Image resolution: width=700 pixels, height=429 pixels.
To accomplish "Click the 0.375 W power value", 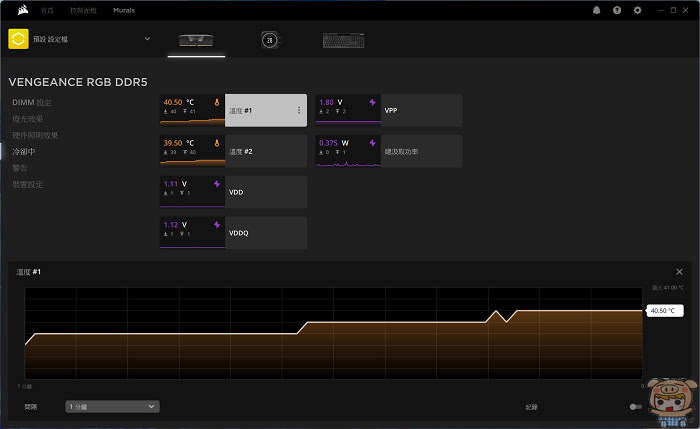I will click(334, 143).
